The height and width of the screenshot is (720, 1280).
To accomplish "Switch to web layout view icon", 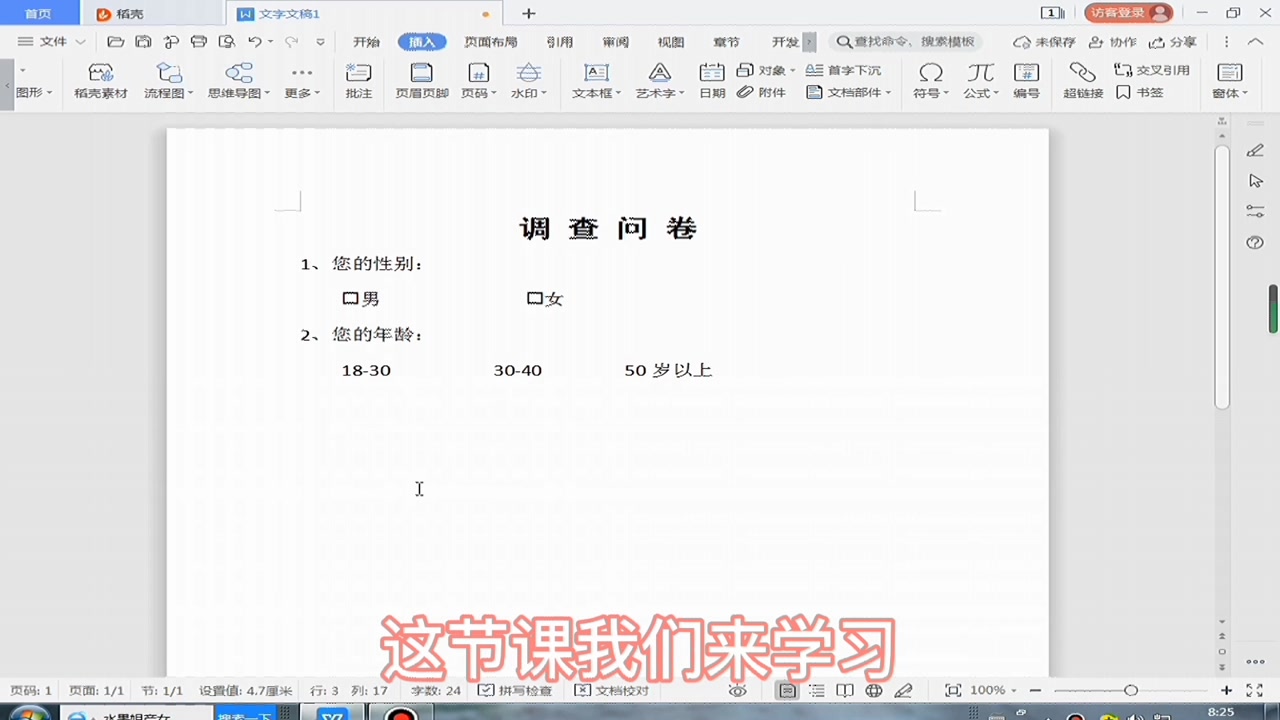I will tap(874, 690).
